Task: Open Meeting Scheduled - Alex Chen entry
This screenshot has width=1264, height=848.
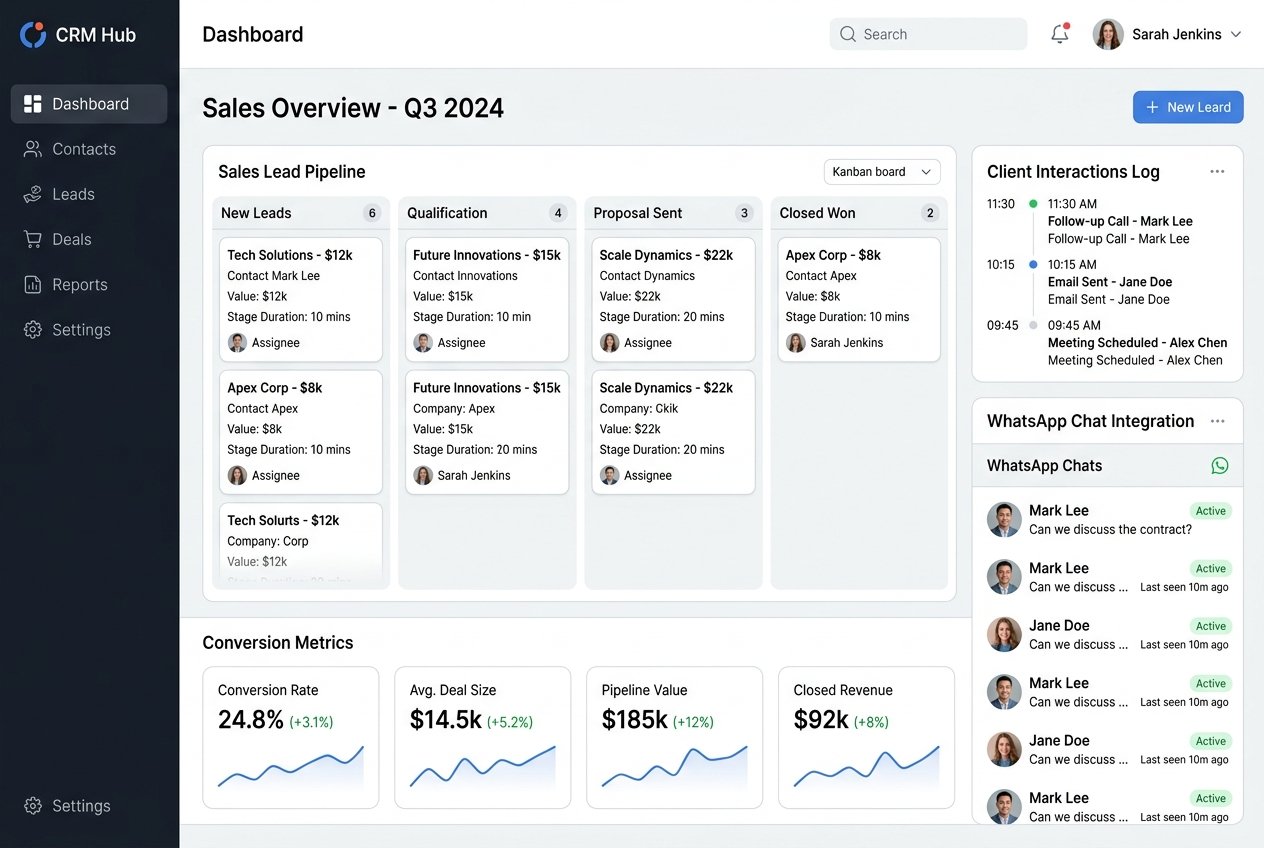Action: [1137, 343]
